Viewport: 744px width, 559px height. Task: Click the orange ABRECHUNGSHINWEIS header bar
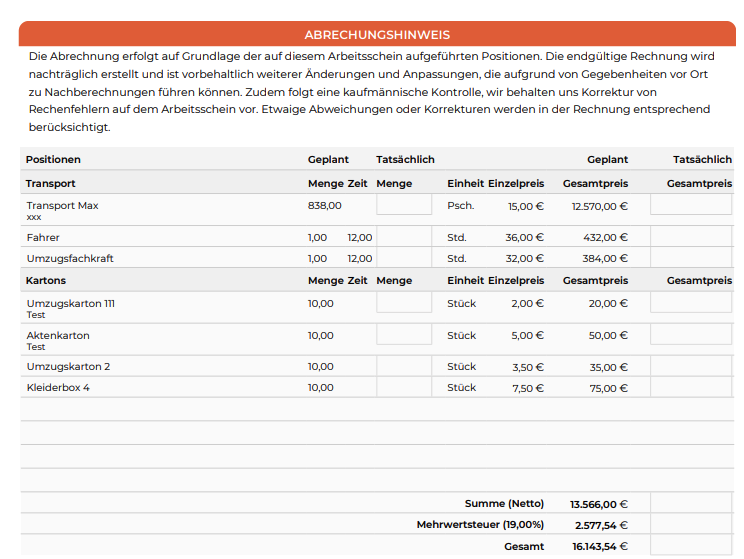click(377, 34)
